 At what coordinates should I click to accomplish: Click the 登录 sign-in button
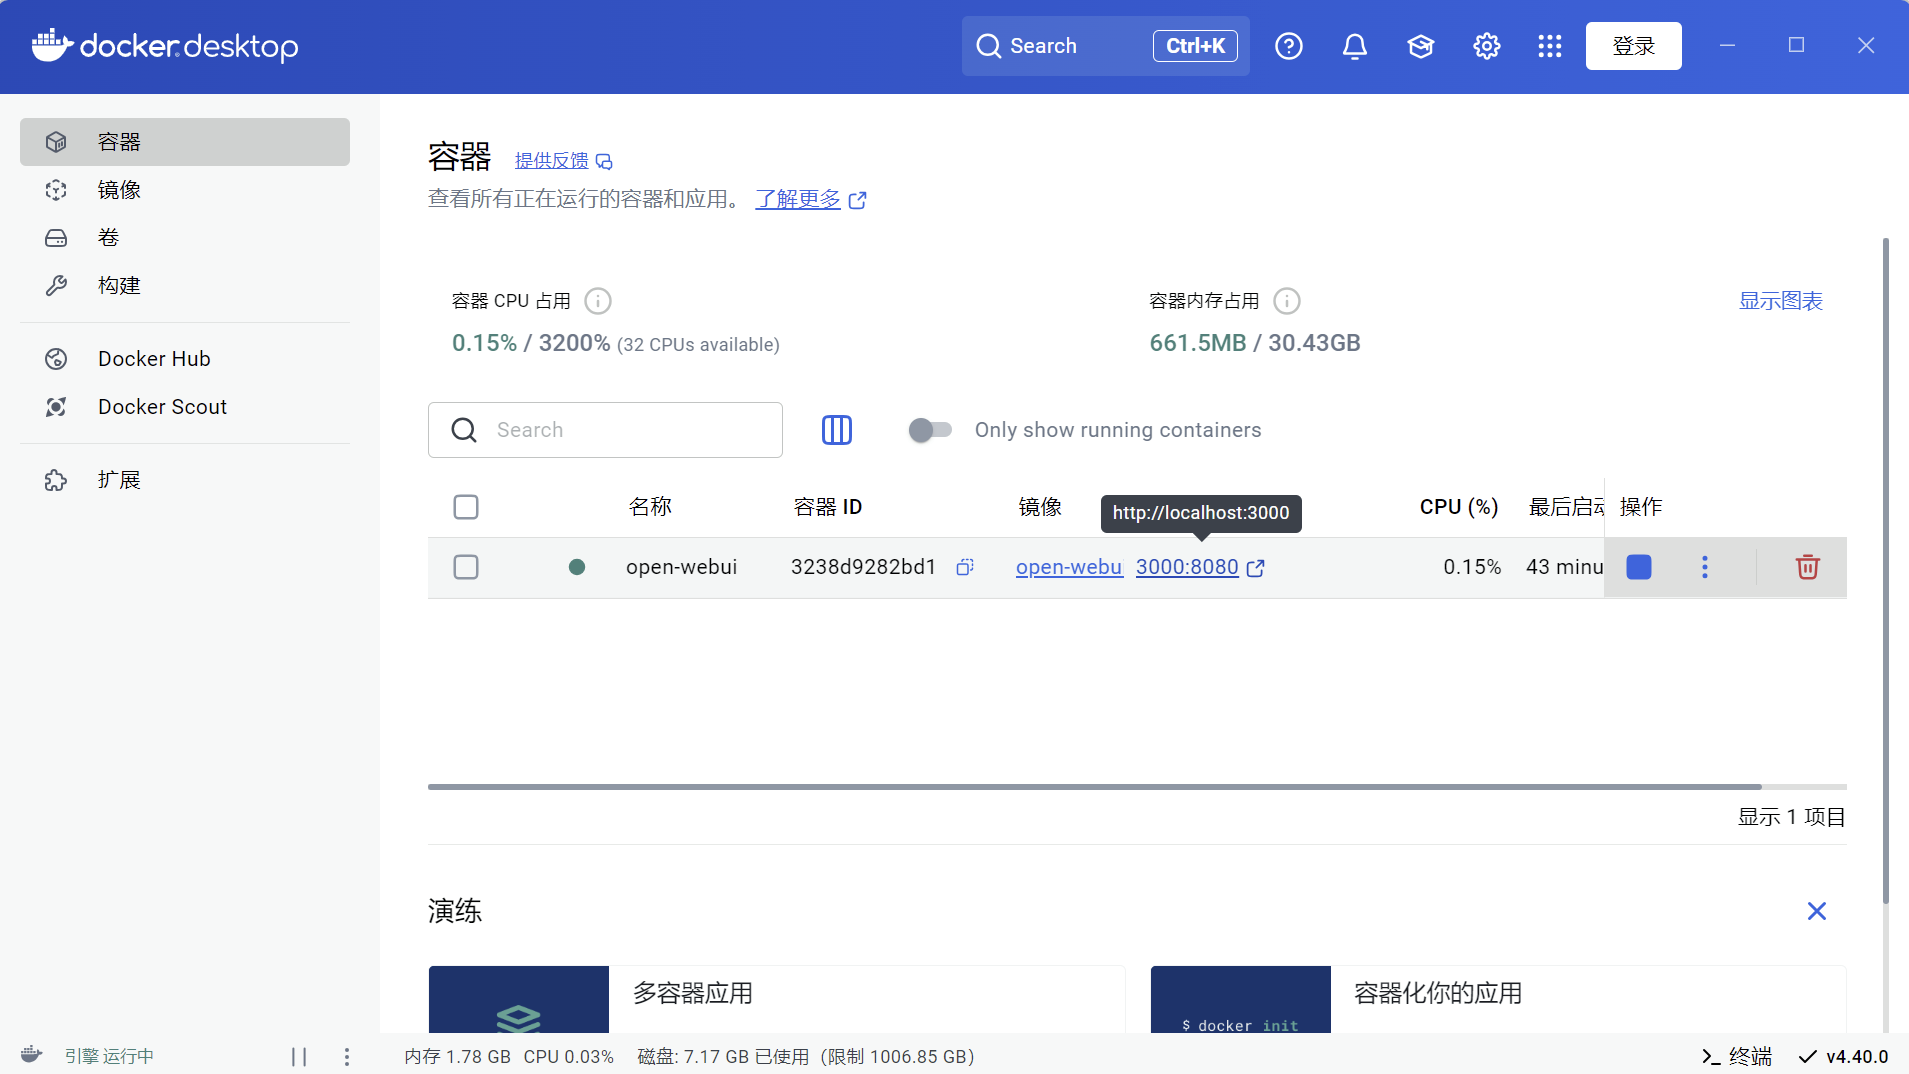1633,46
